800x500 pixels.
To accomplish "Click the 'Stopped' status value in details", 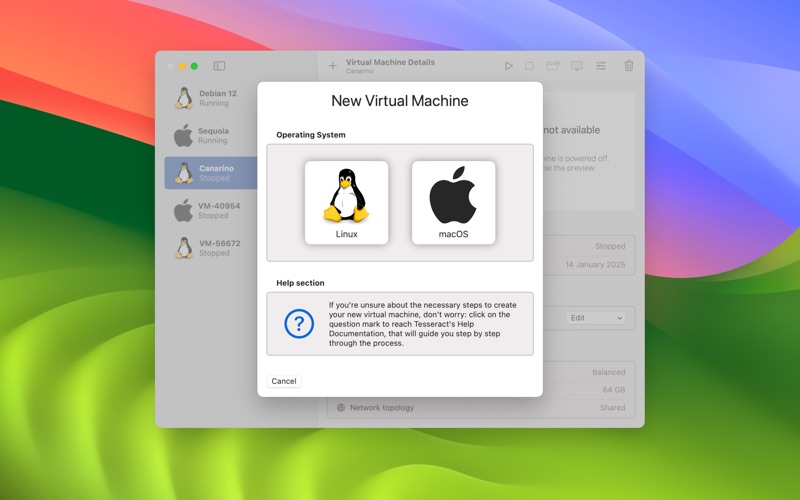I will pos(610,246).
